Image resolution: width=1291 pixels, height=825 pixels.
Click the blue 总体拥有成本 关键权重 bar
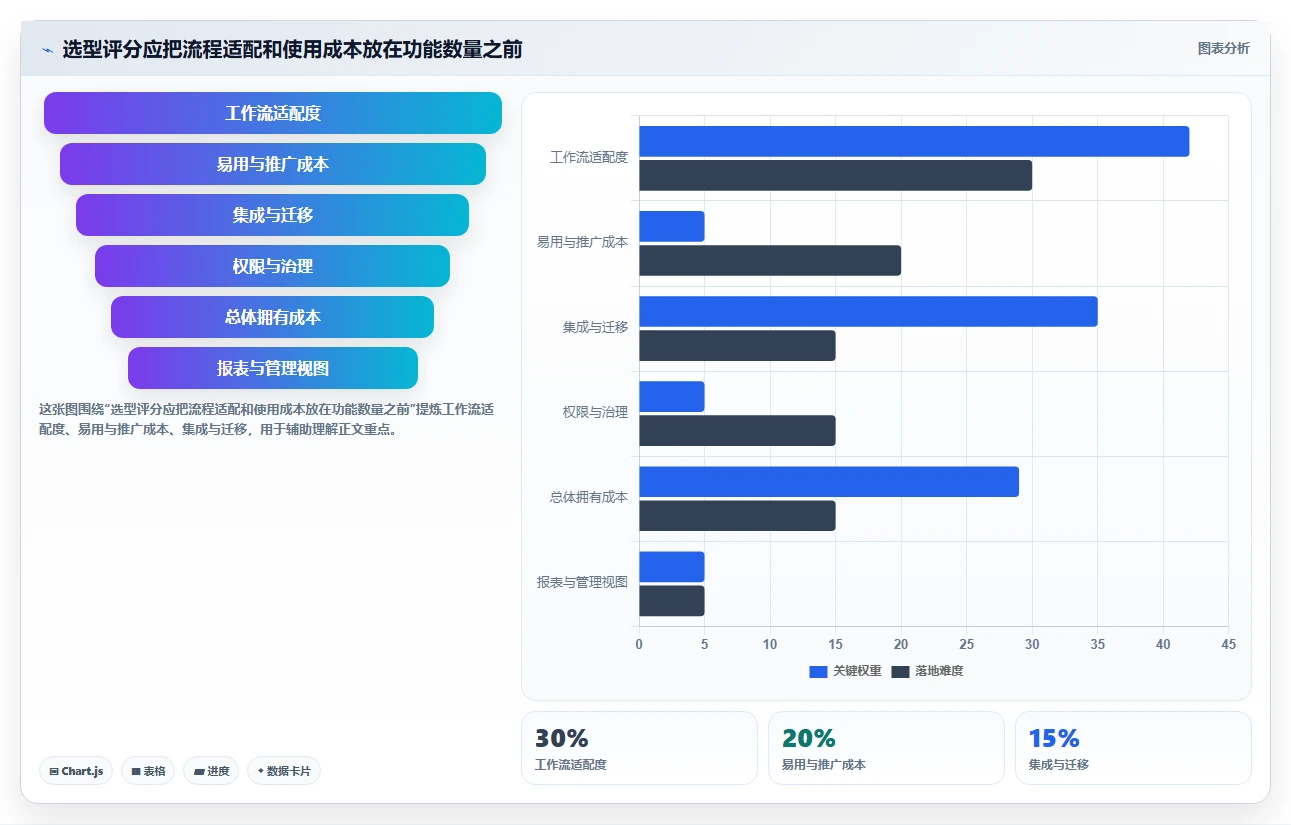click(829, 481)
